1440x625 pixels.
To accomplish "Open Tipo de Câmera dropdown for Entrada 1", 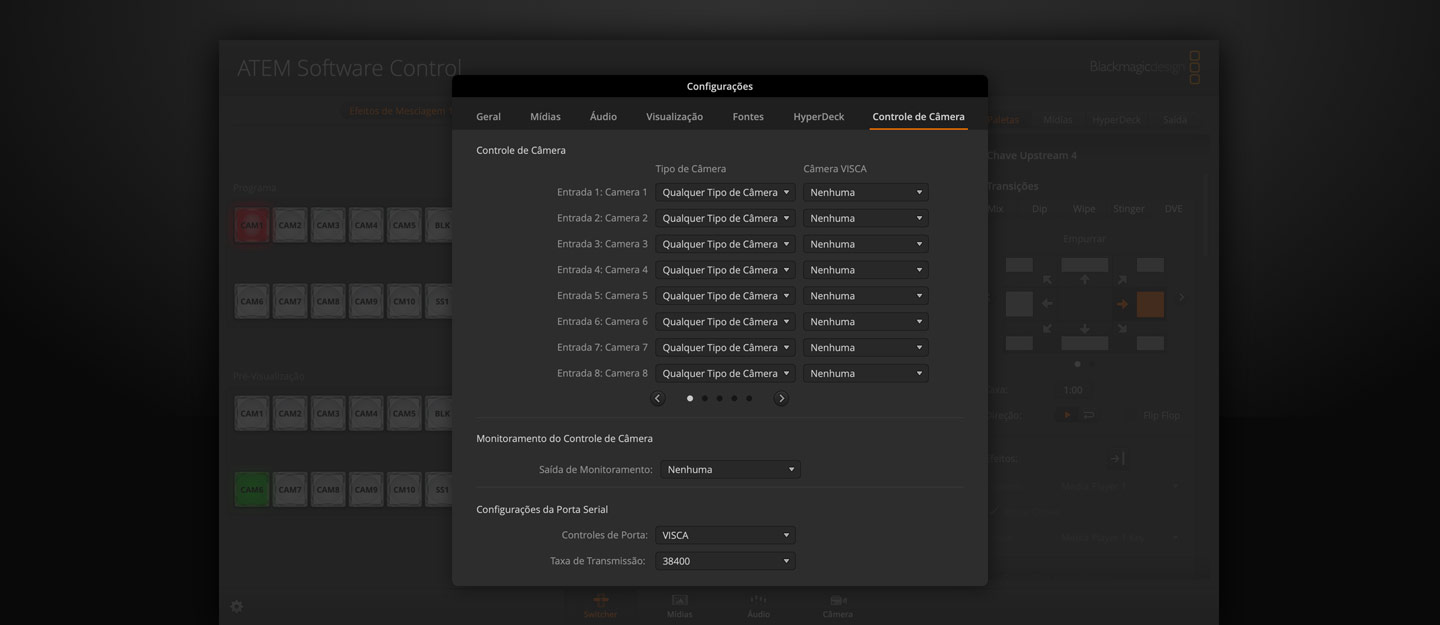I will point(725,192).
